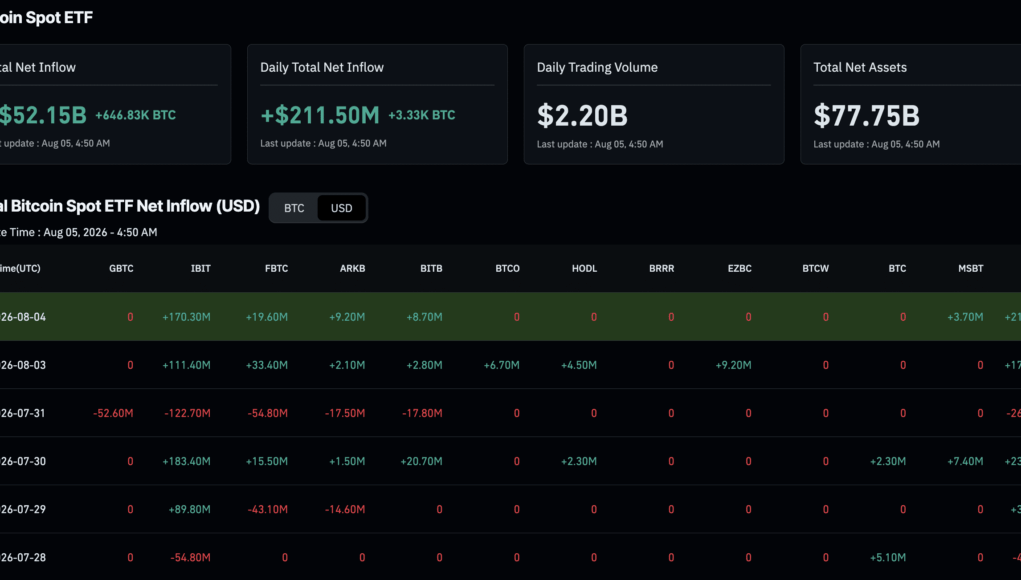Click MSBT +7.40M cell

(x=965, y=462)
